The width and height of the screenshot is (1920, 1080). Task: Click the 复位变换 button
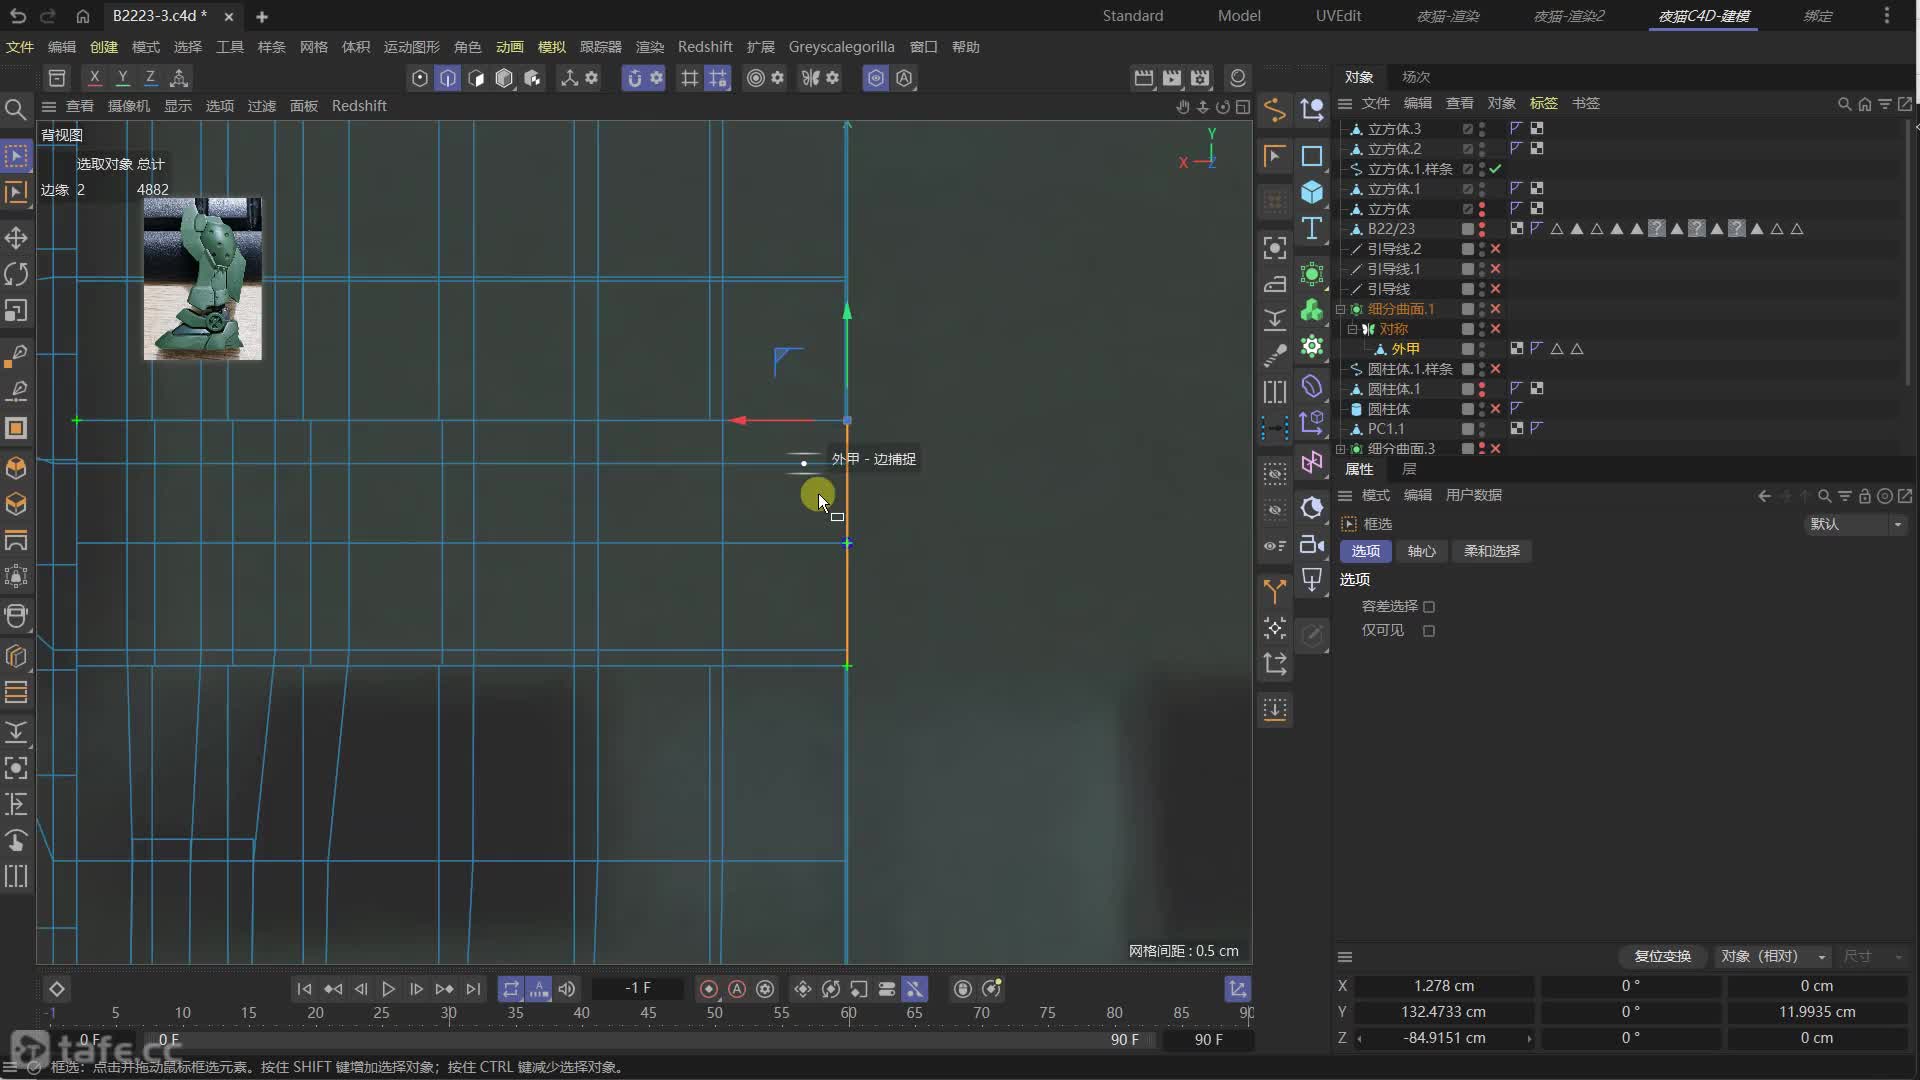(1662, 957)
